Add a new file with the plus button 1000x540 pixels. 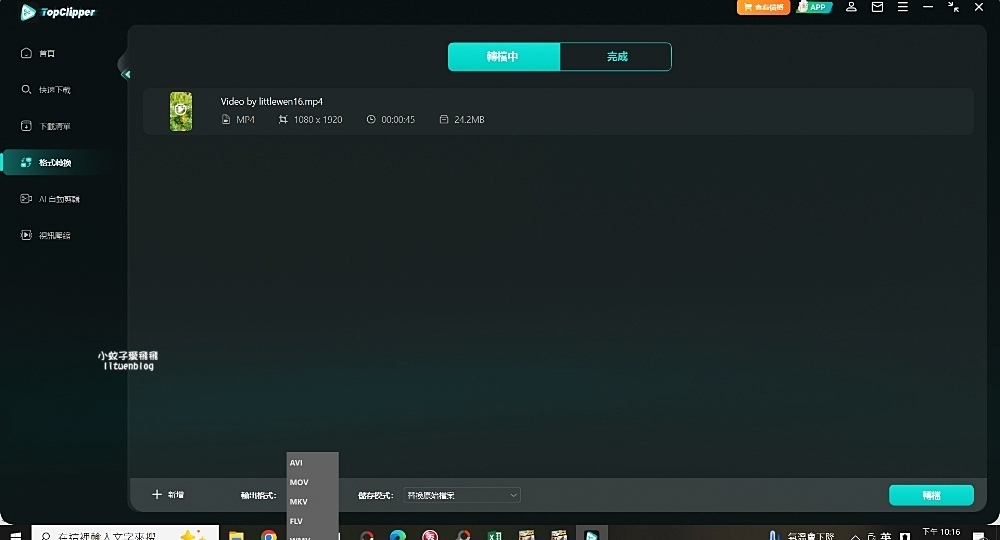click(x=168, y=495)
